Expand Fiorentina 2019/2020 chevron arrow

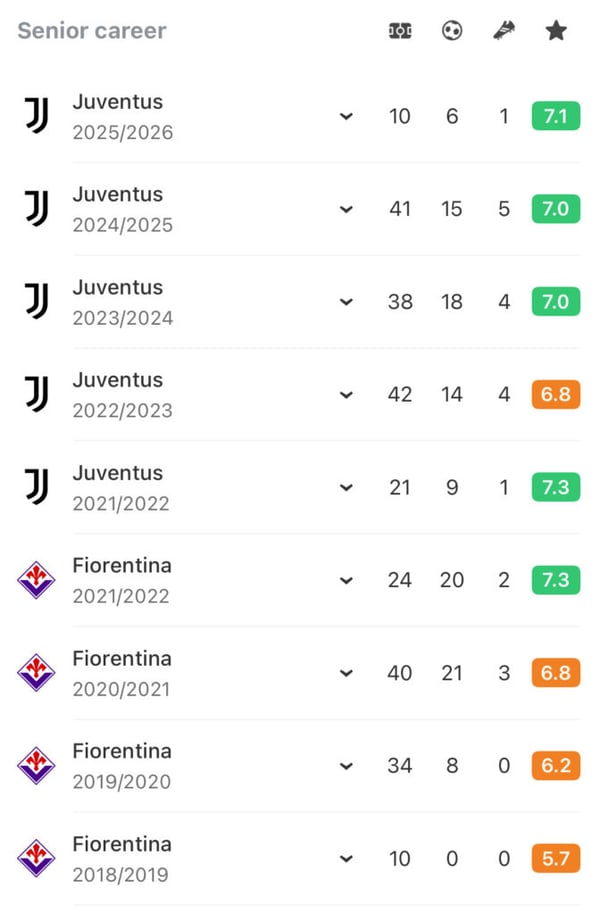(x=346, y=767)
